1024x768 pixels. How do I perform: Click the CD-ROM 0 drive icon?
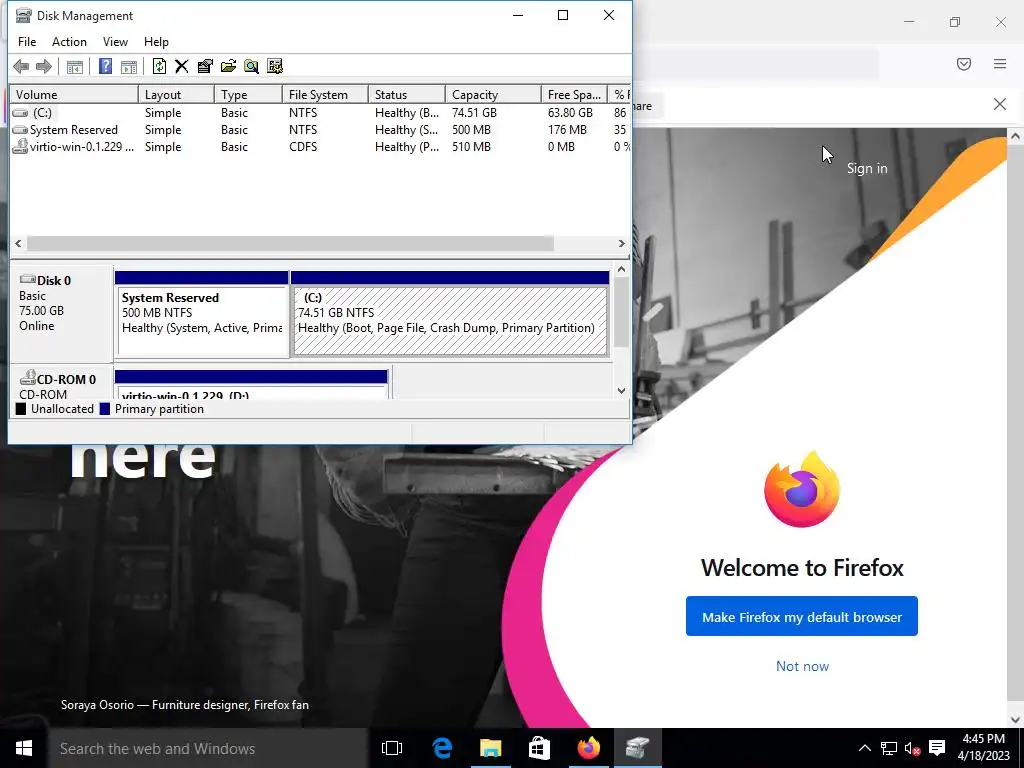point(27,377)
